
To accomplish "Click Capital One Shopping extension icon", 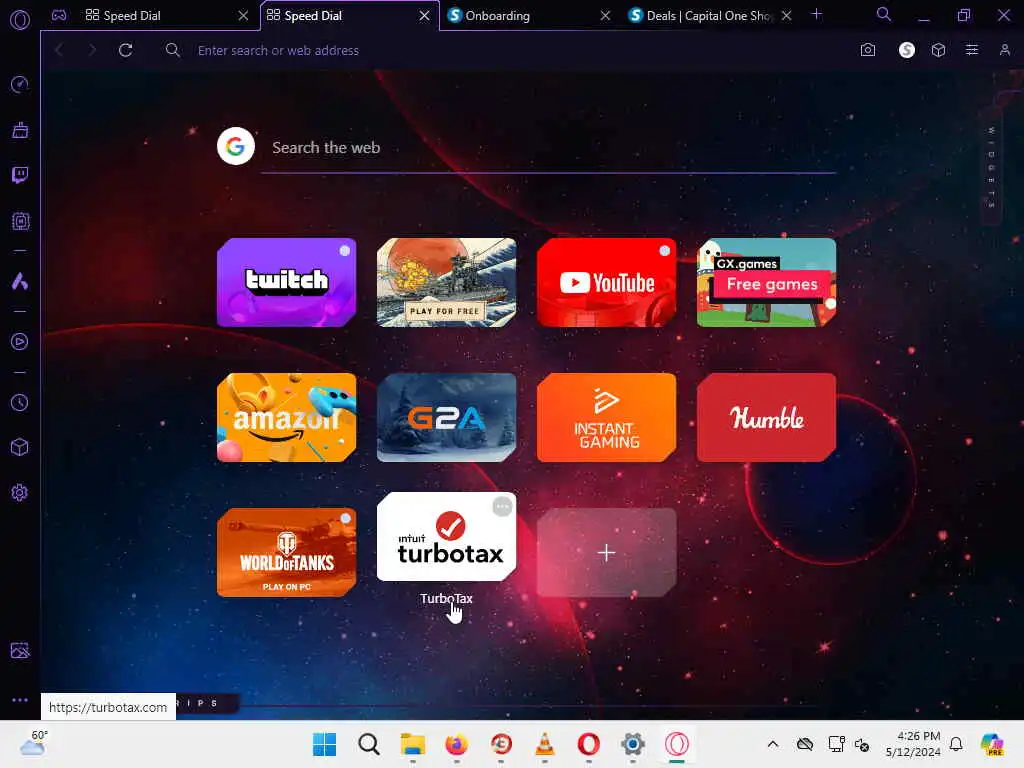I will (x=906, y=50).
